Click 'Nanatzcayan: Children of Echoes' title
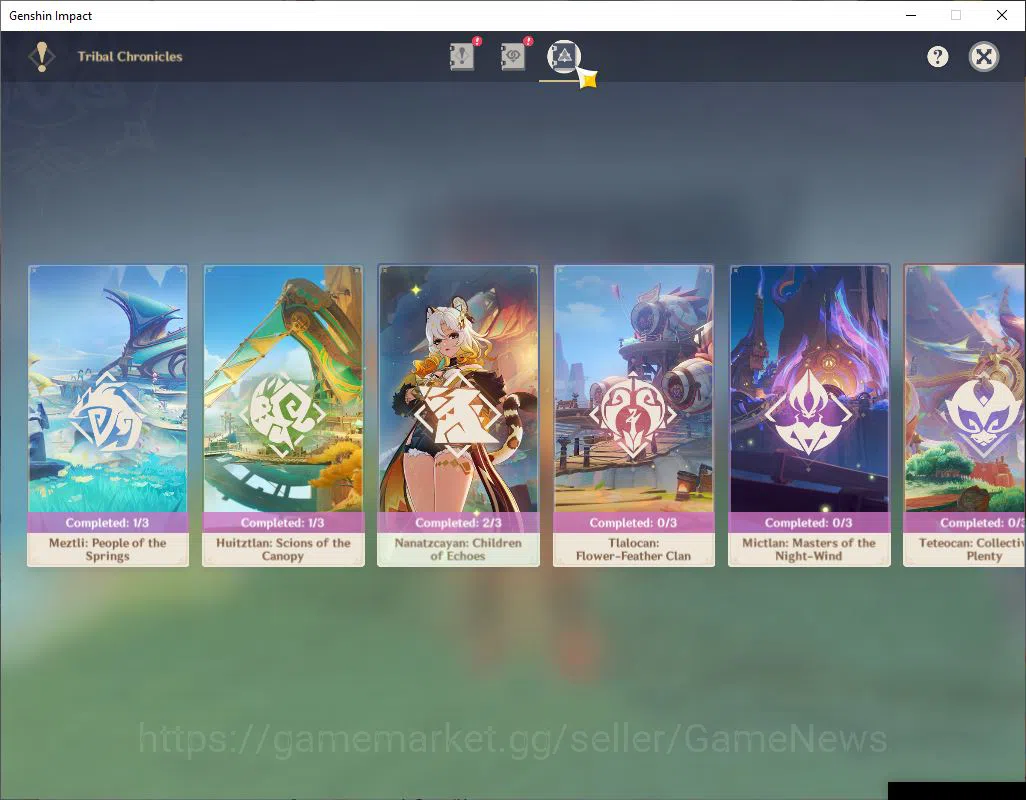 pos(458,549)
